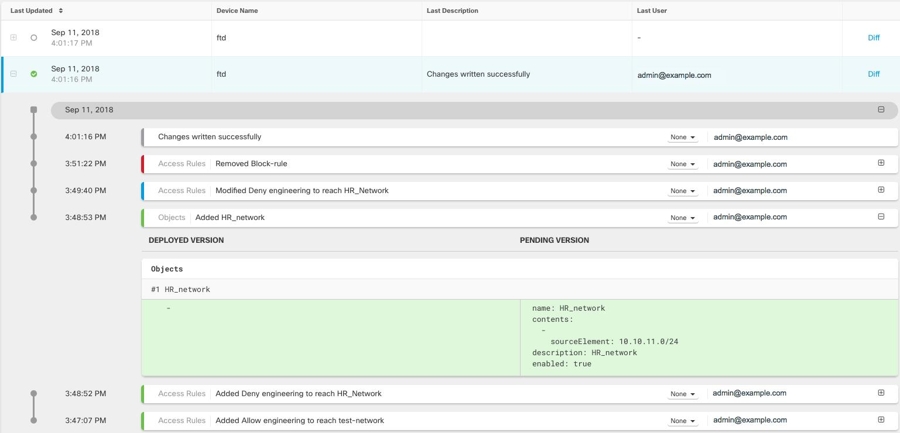Expand the Removed Block-rule change details
Viewport: 900px width, 433px height.
pyautogui.click(x=881, y=163)
